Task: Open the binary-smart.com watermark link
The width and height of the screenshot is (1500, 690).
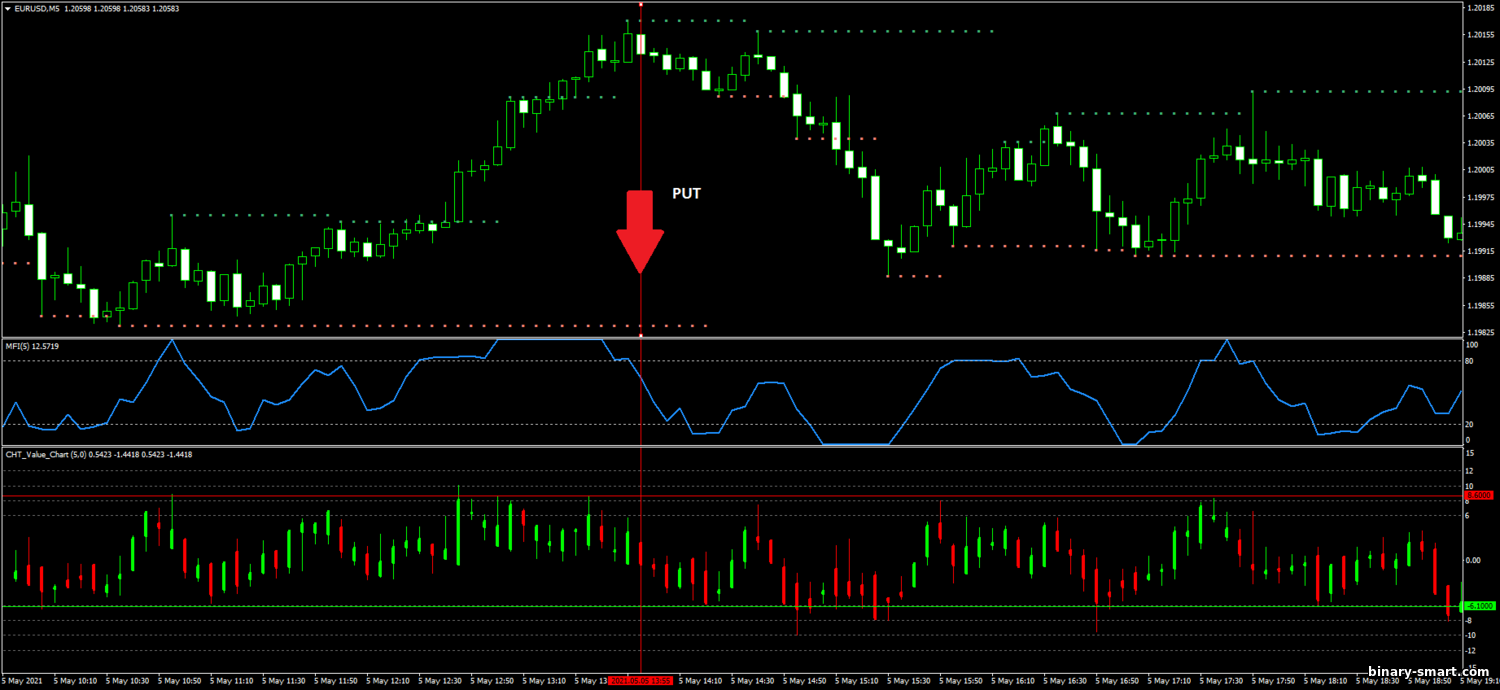Action: (1428, 672)
